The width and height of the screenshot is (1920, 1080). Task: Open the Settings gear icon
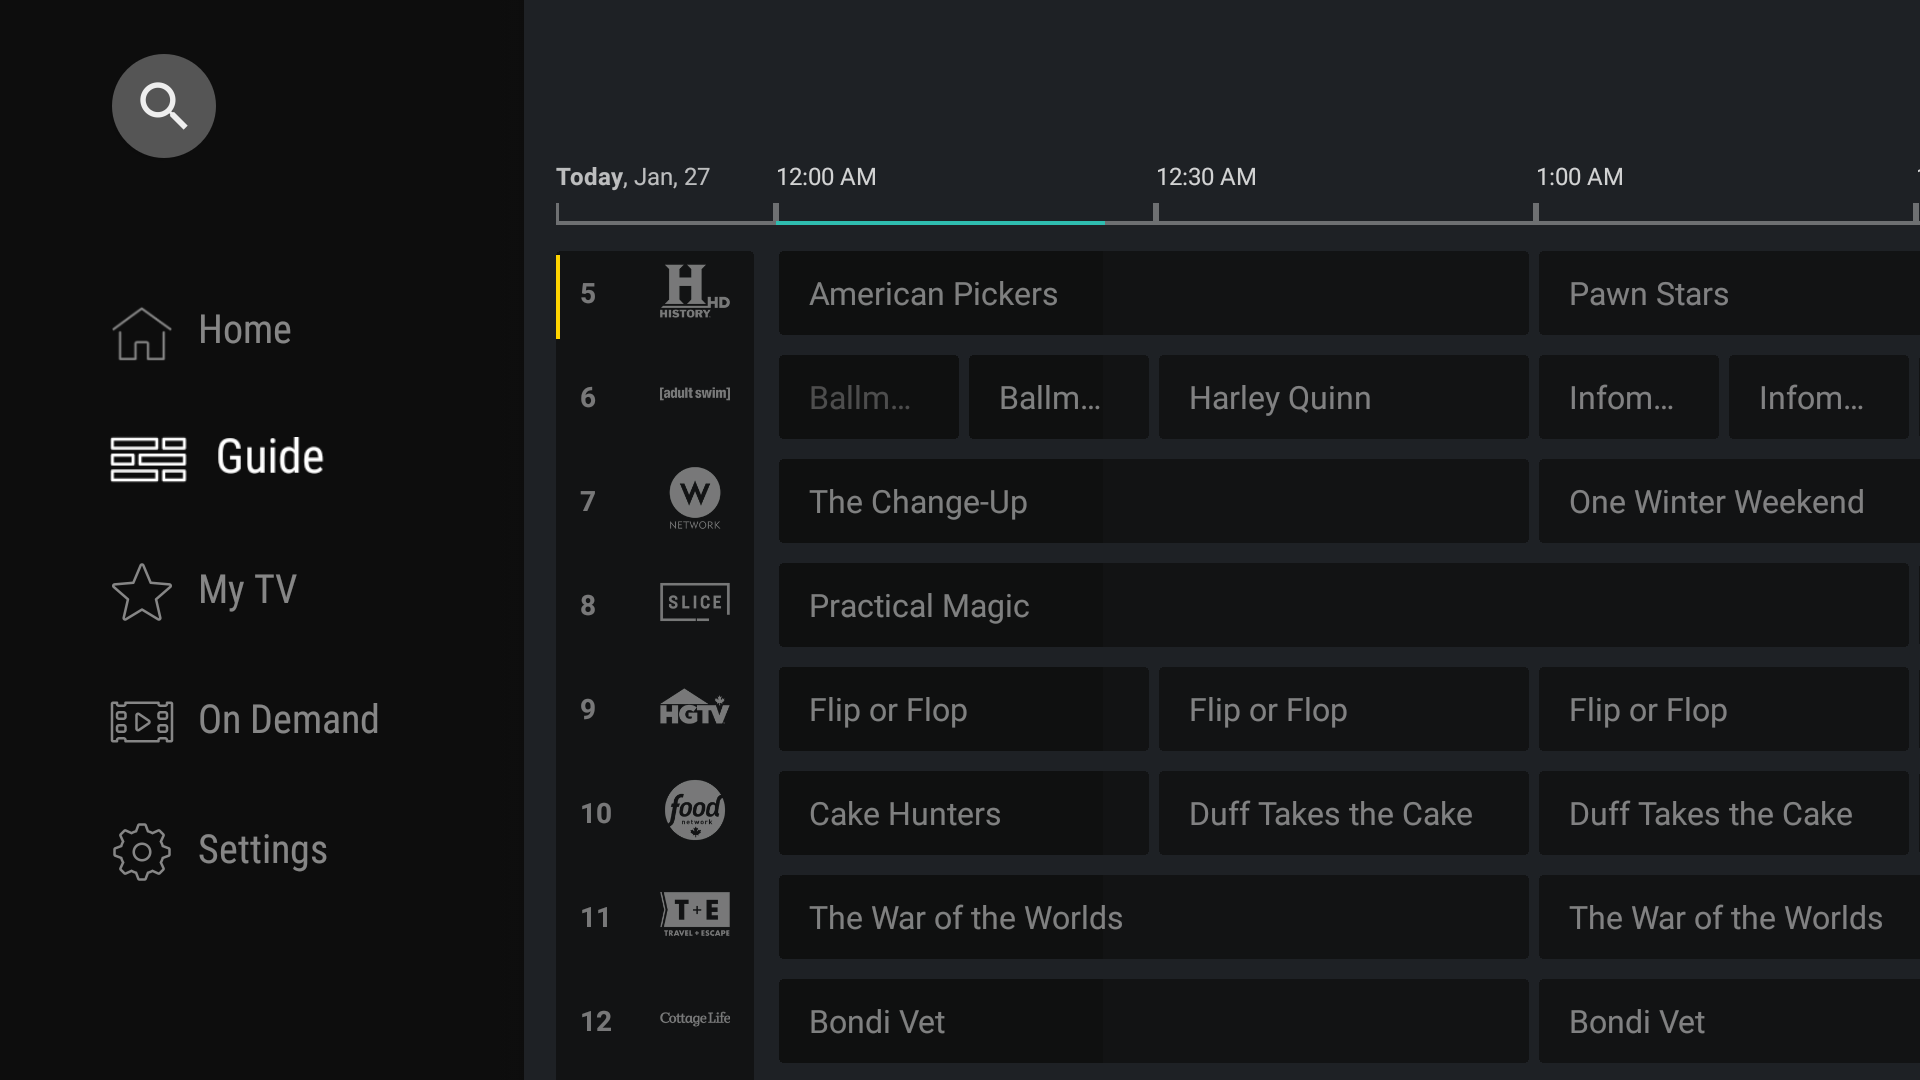tap(141, 851)
